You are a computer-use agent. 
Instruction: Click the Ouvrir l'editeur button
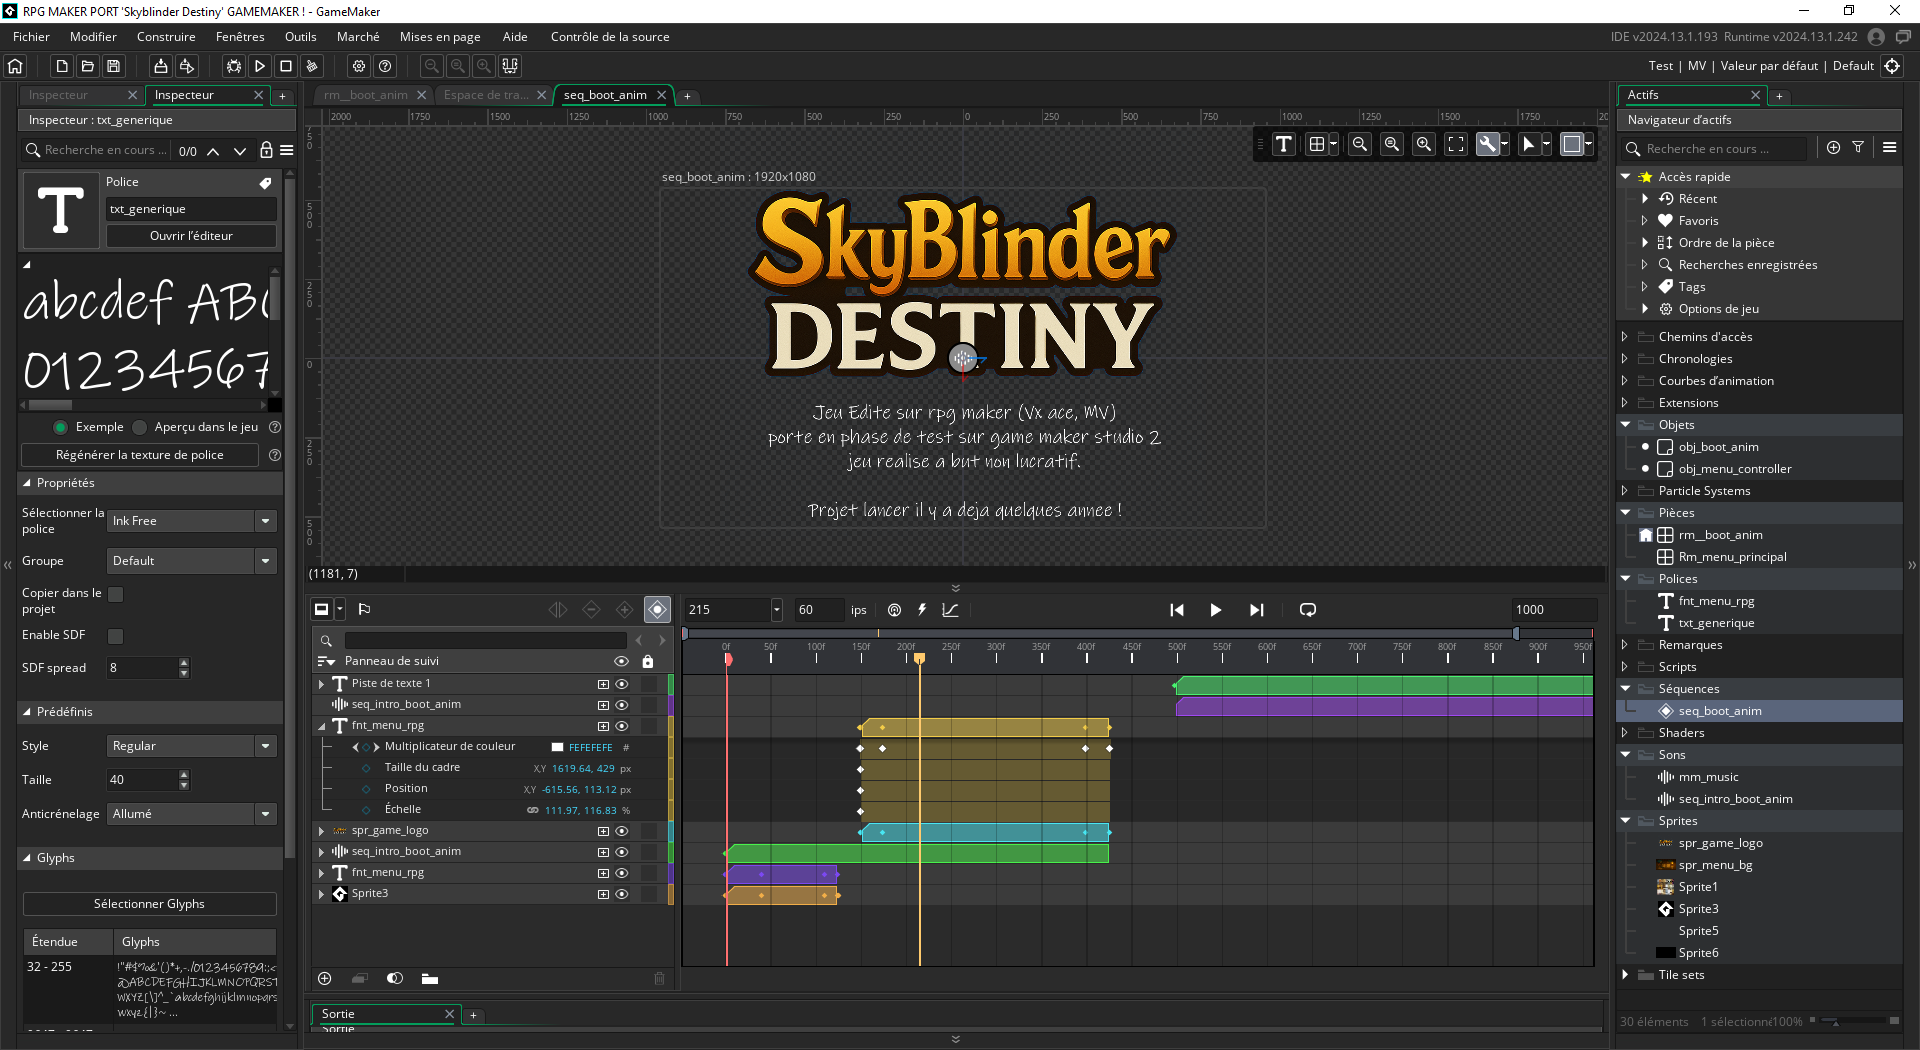190,236
